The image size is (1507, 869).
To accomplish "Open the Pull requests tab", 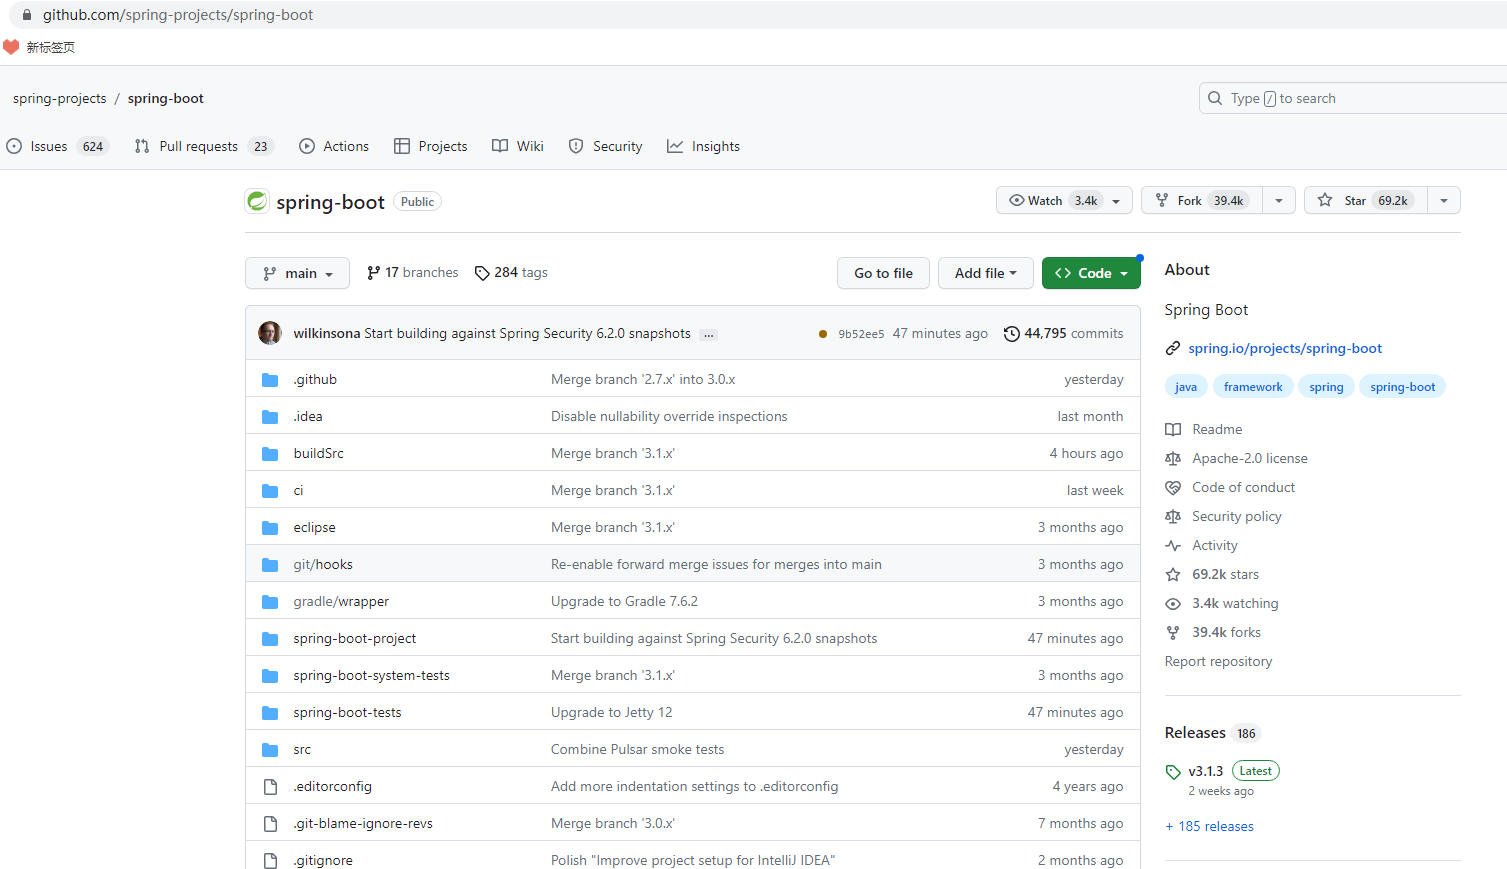I will coord(204,146).
